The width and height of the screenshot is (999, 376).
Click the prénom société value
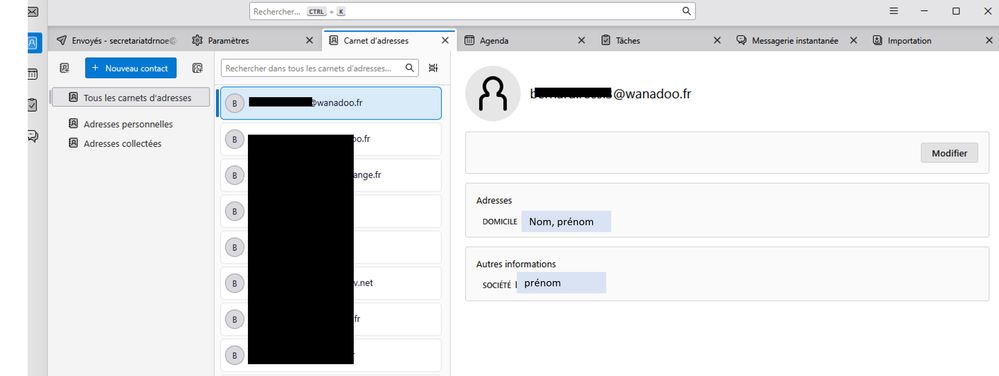coord(561,283)
